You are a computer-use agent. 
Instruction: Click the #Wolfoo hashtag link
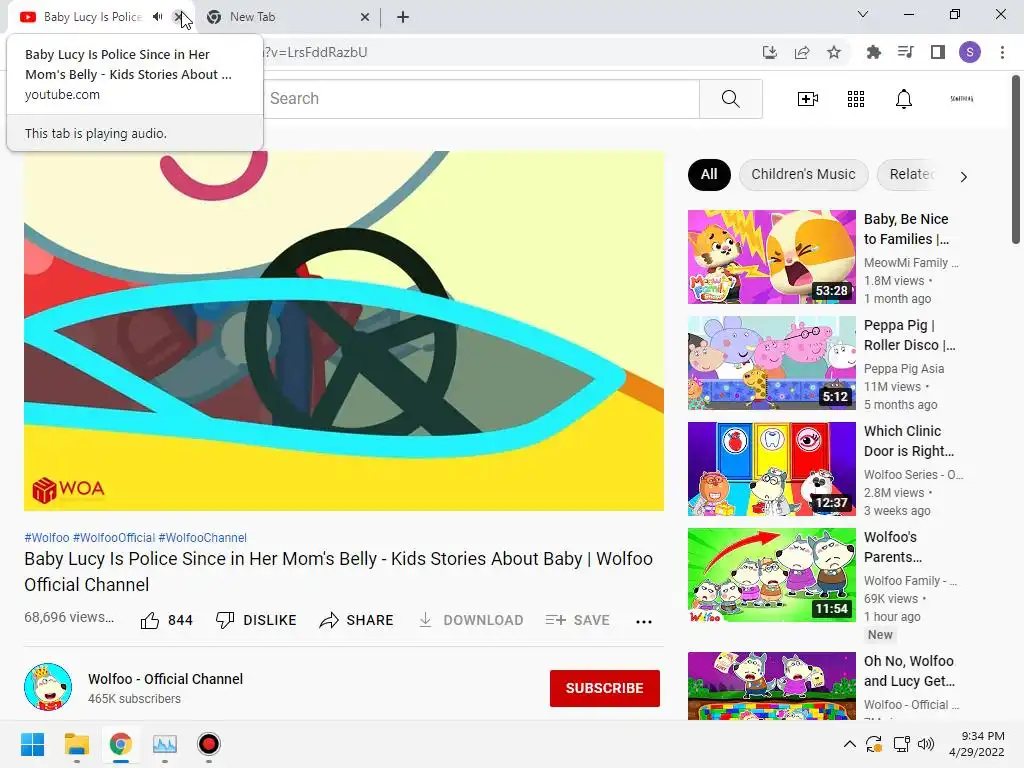coord(46,537)
